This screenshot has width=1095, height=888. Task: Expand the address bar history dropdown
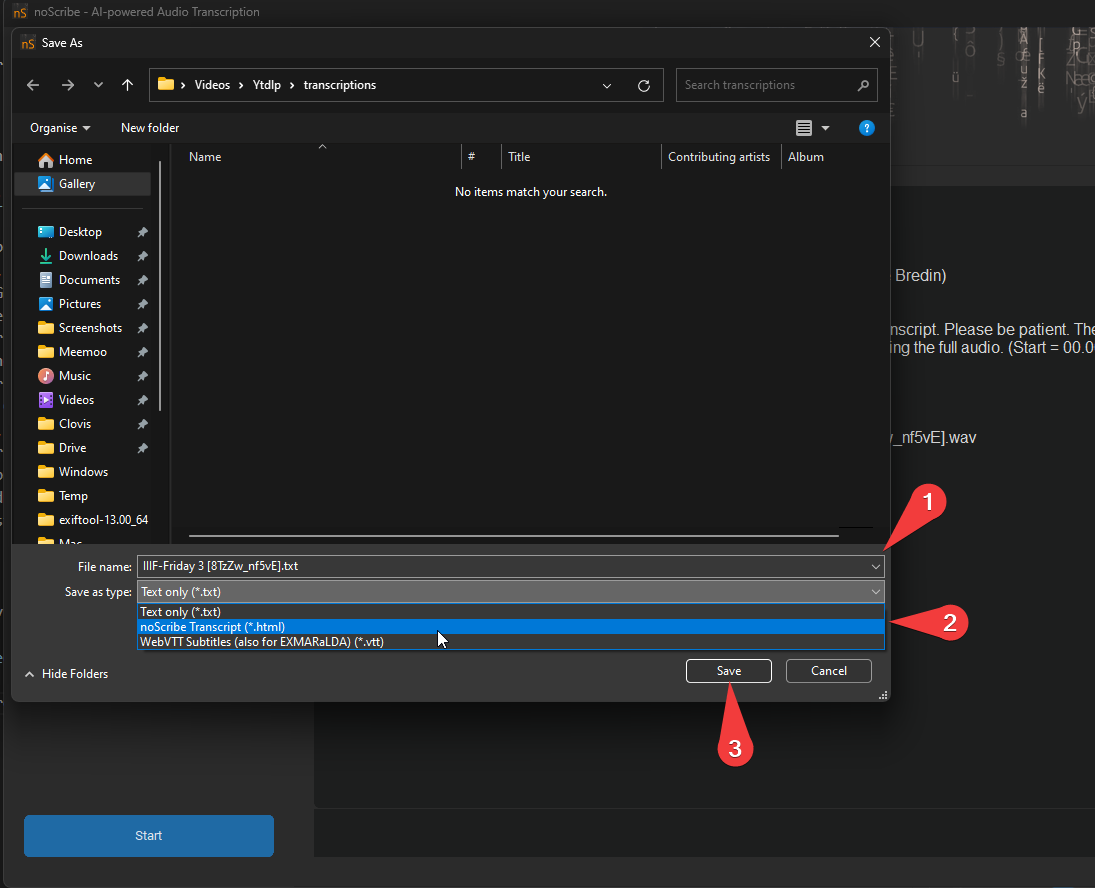(607, 86)
